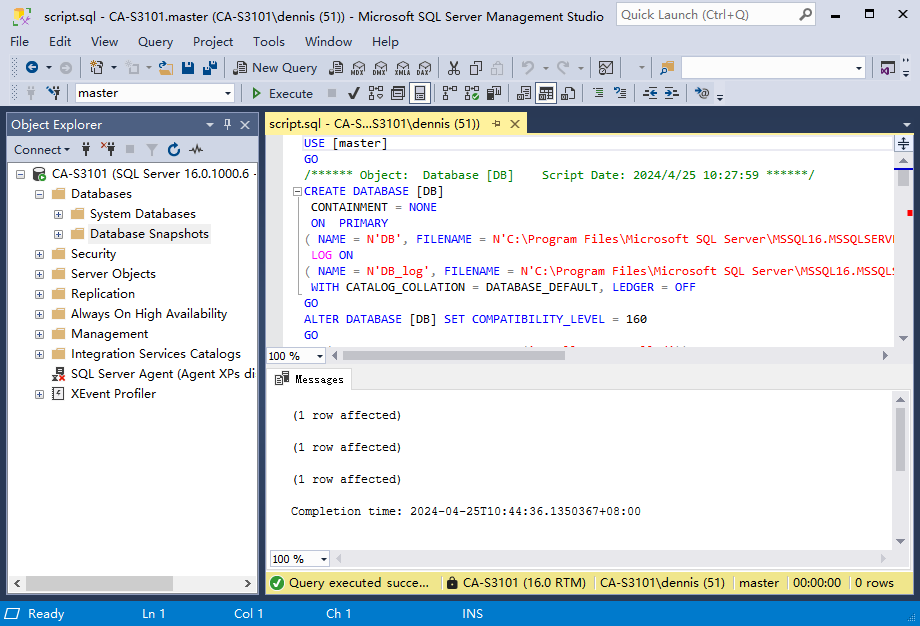Image resolution: width=920 pixels, height=626 pixels.
Task: Refresh the Object Explorer tree
Action: (x=174, y=150)
